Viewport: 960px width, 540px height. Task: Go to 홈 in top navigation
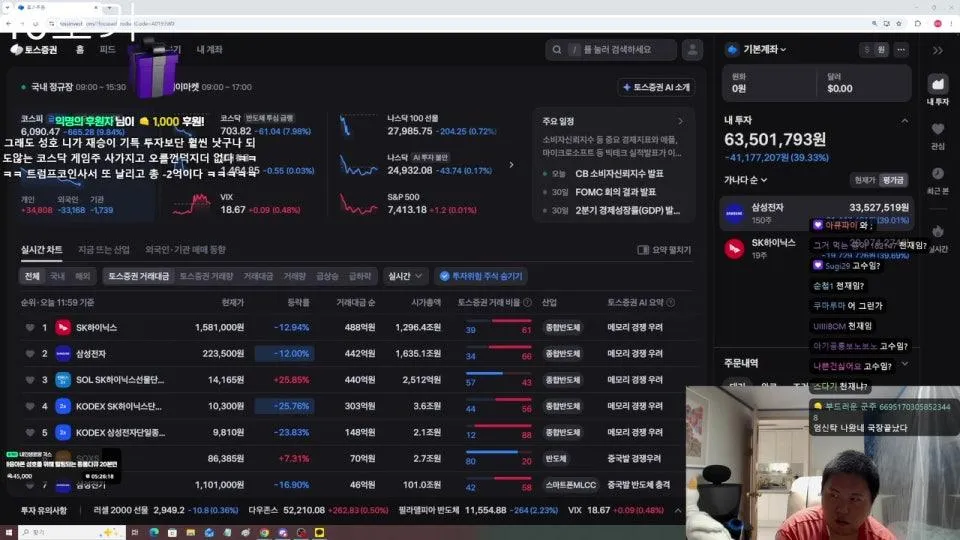[x=80, y=50]
